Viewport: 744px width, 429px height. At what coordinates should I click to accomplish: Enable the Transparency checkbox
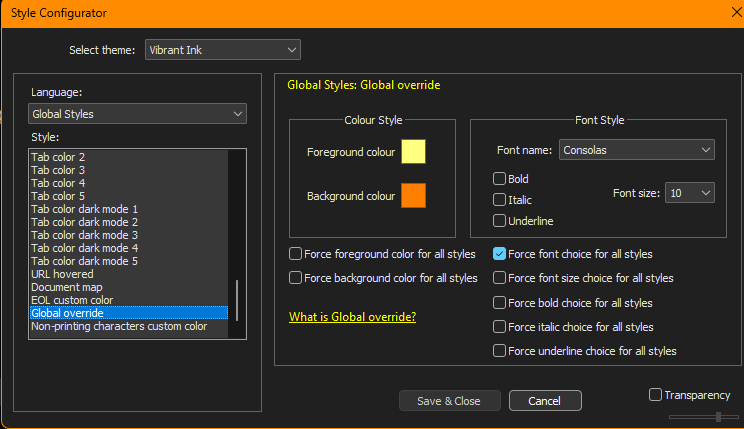656,395
